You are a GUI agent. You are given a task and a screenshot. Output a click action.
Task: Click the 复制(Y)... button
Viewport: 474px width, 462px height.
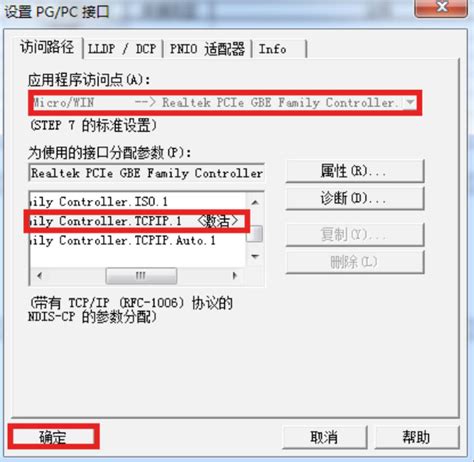coord(355,234)
